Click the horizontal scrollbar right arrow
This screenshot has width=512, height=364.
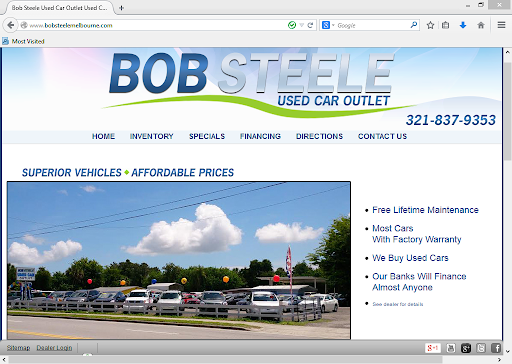point(499,360)
